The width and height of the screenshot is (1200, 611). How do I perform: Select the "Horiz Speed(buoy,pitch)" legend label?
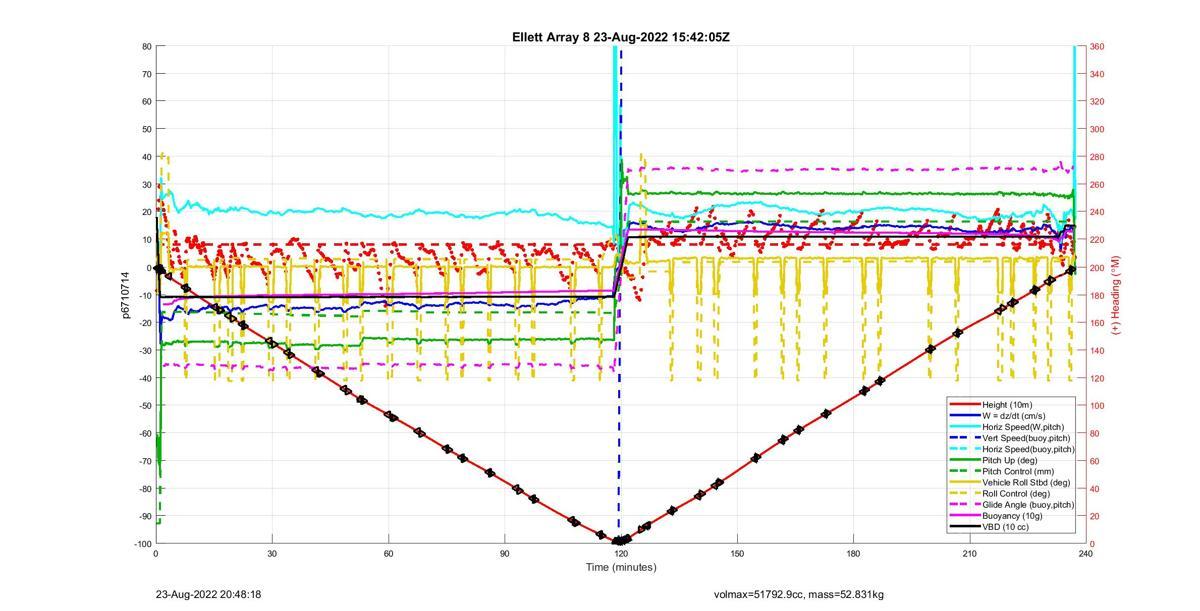pos(1028,449)
